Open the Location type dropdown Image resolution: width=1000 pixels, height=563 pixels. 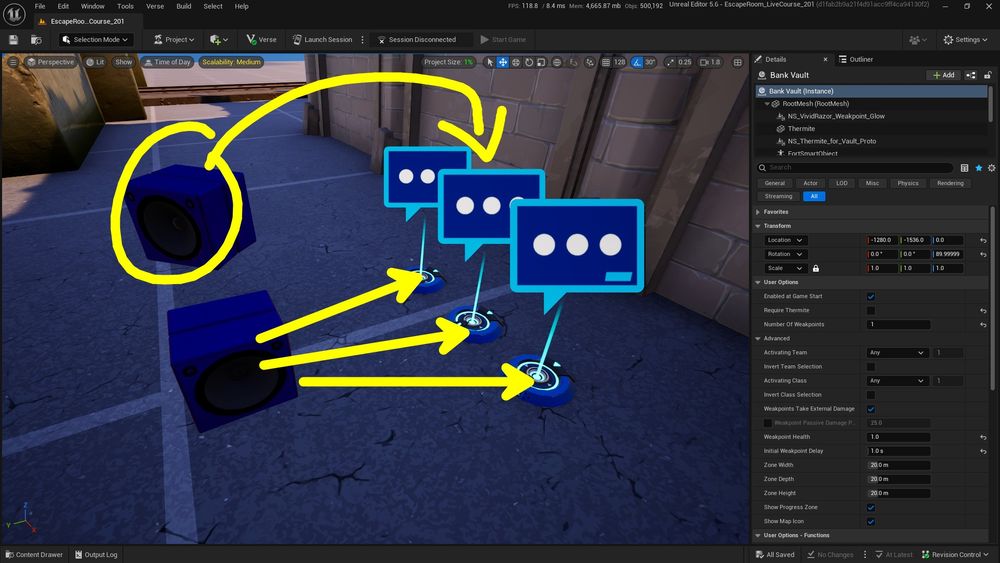click(784, 240)
